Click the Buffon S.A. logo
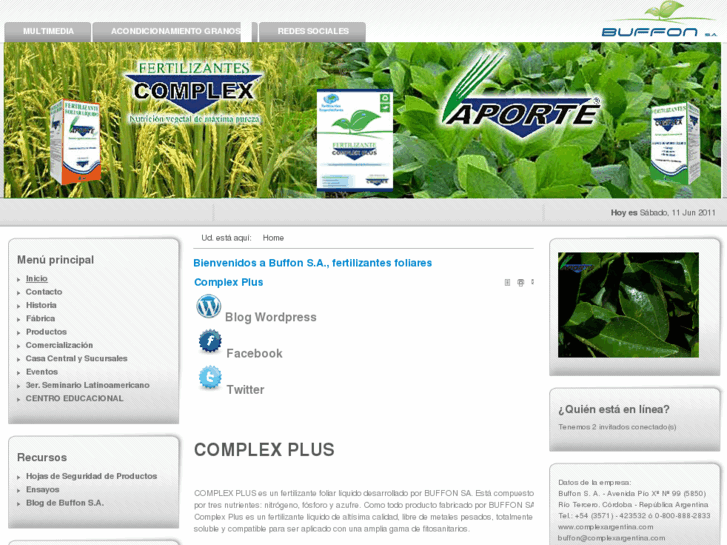The width and height of the screenshot is (727, 545). point(659,19)
